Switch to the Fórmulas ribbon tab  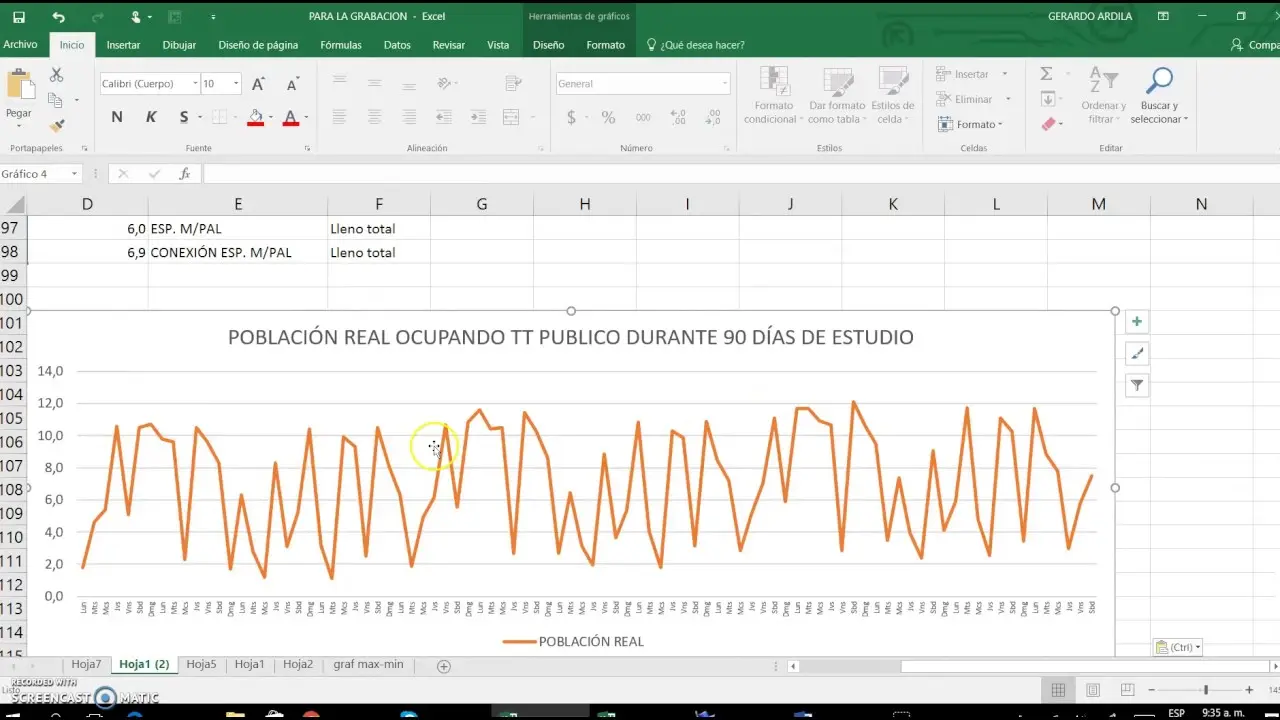340,45
